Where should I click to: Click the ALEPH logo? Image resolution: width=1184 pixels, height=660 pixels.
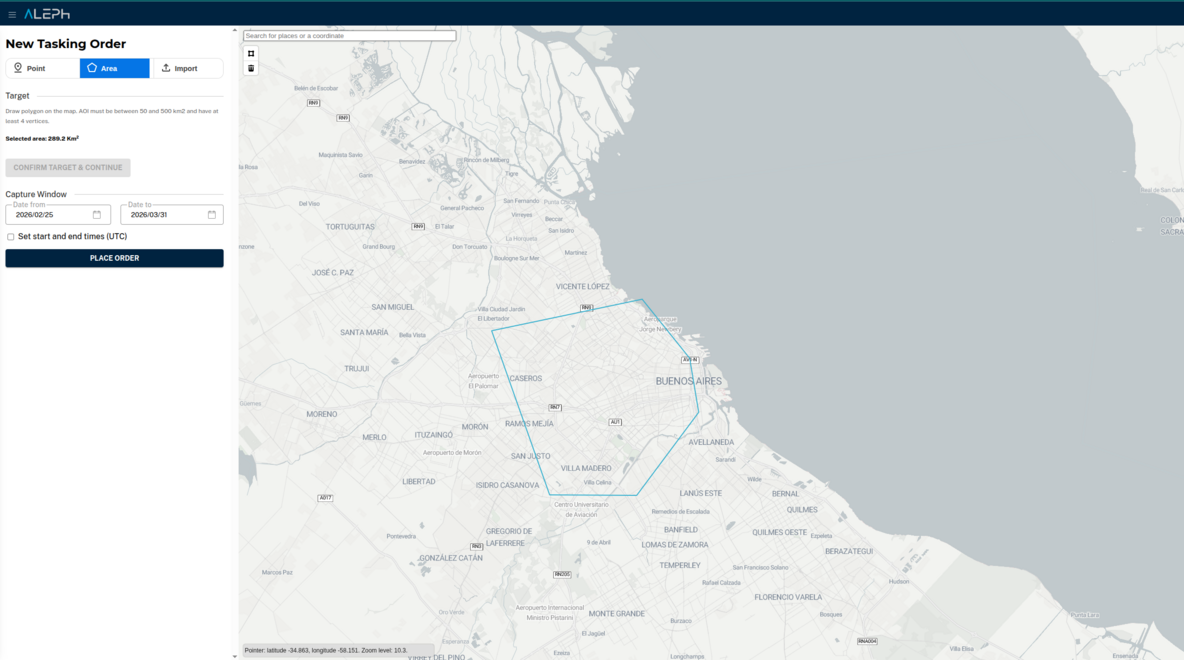47,14
